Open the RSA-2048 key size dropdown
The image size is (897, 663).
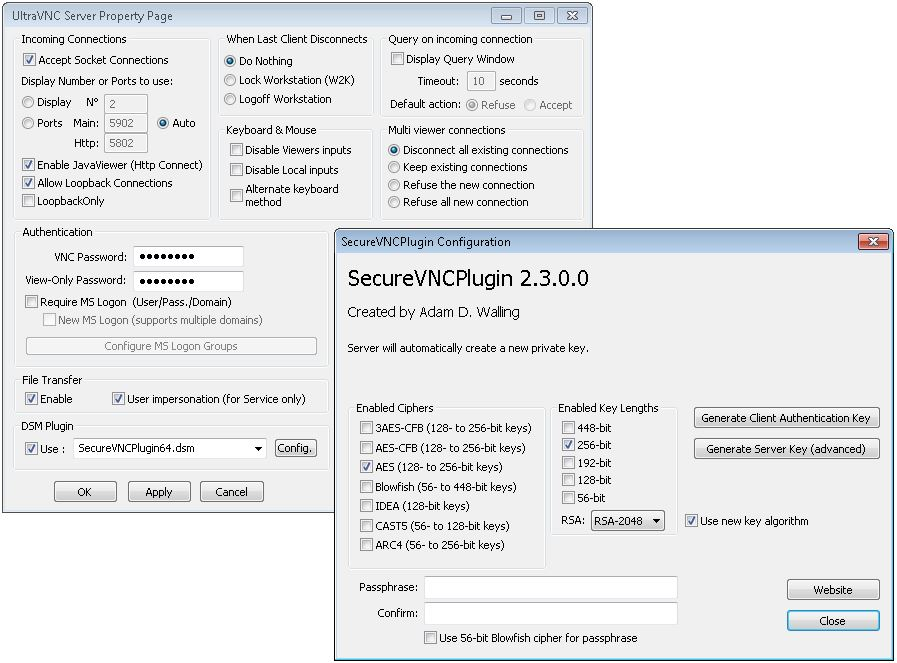coord(628,521)
